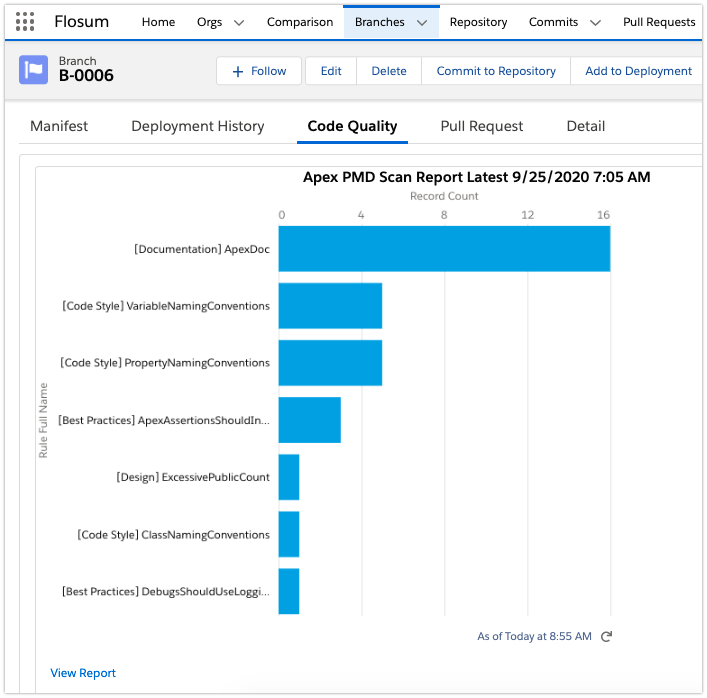Open the Commits nav item
Screen dimensions: 707x698
553,22
